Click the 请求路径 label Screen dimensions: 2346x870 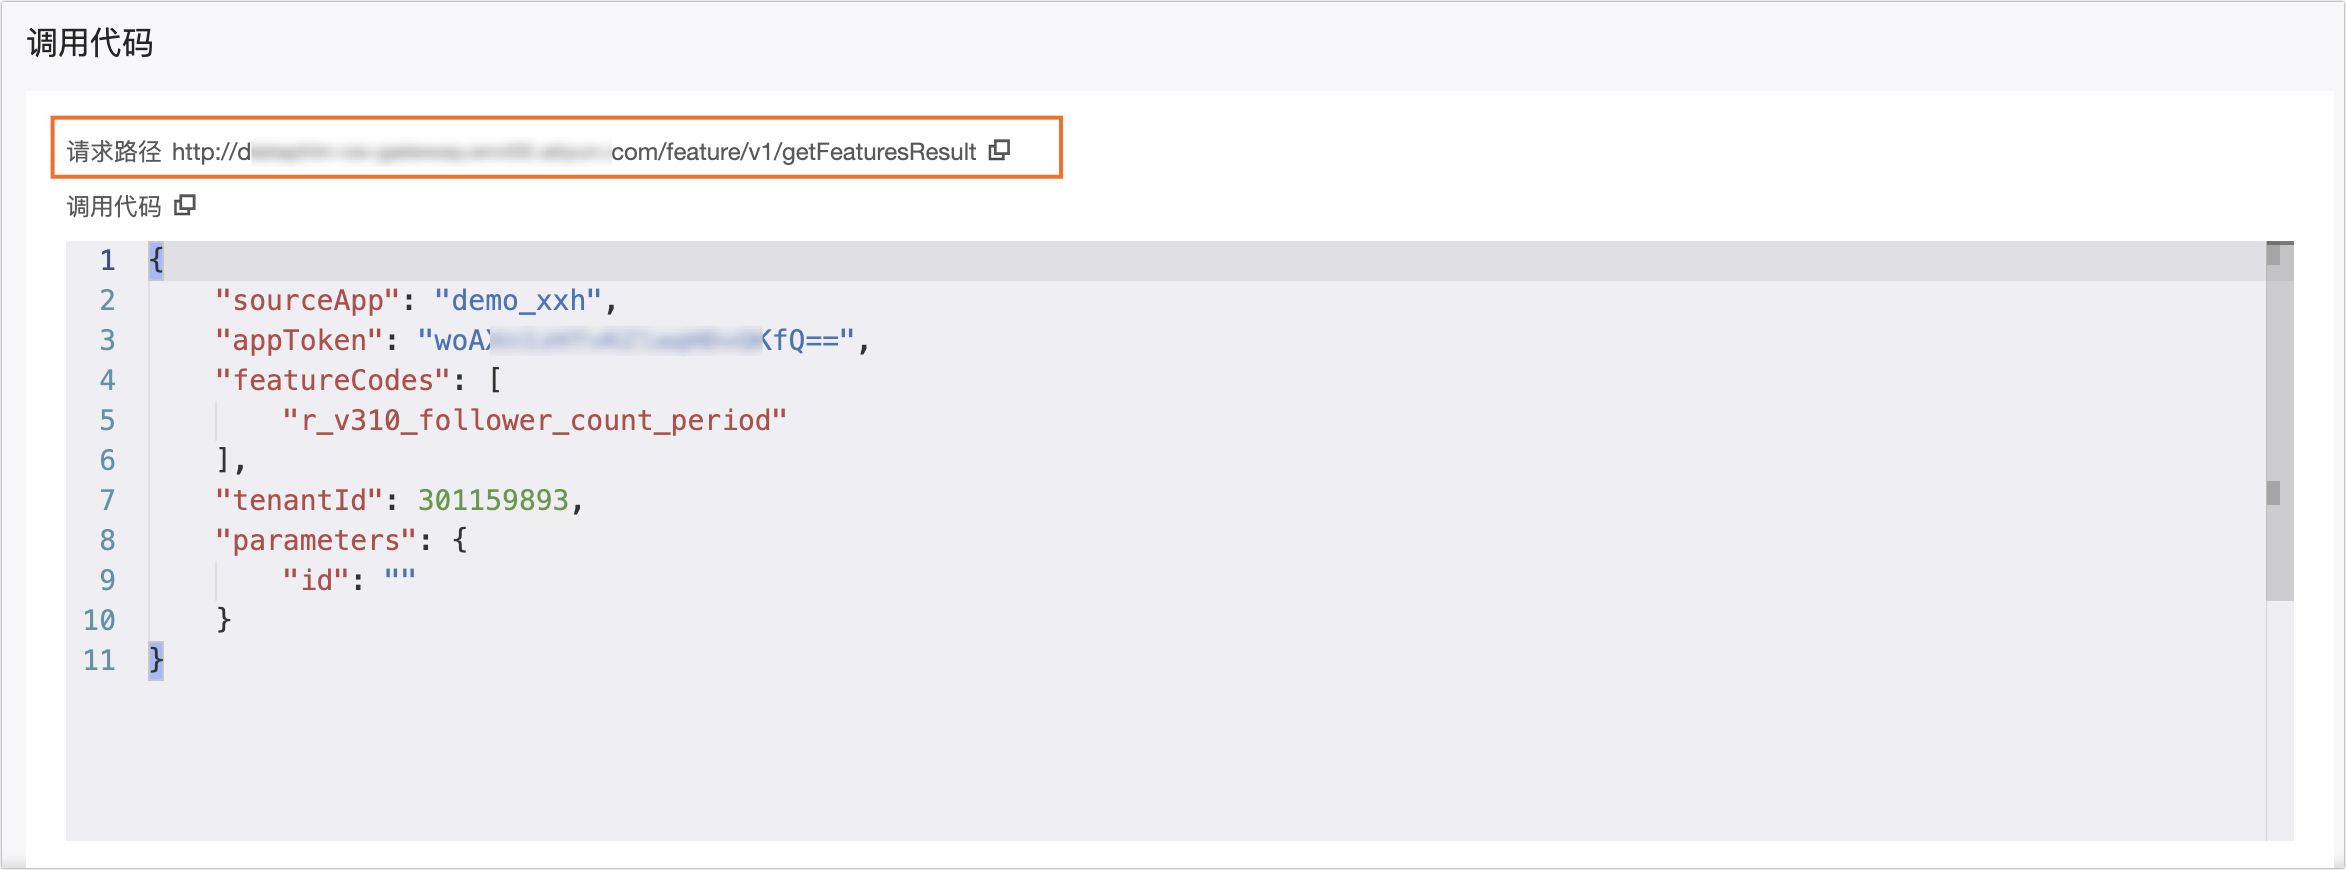pos(113,152)
